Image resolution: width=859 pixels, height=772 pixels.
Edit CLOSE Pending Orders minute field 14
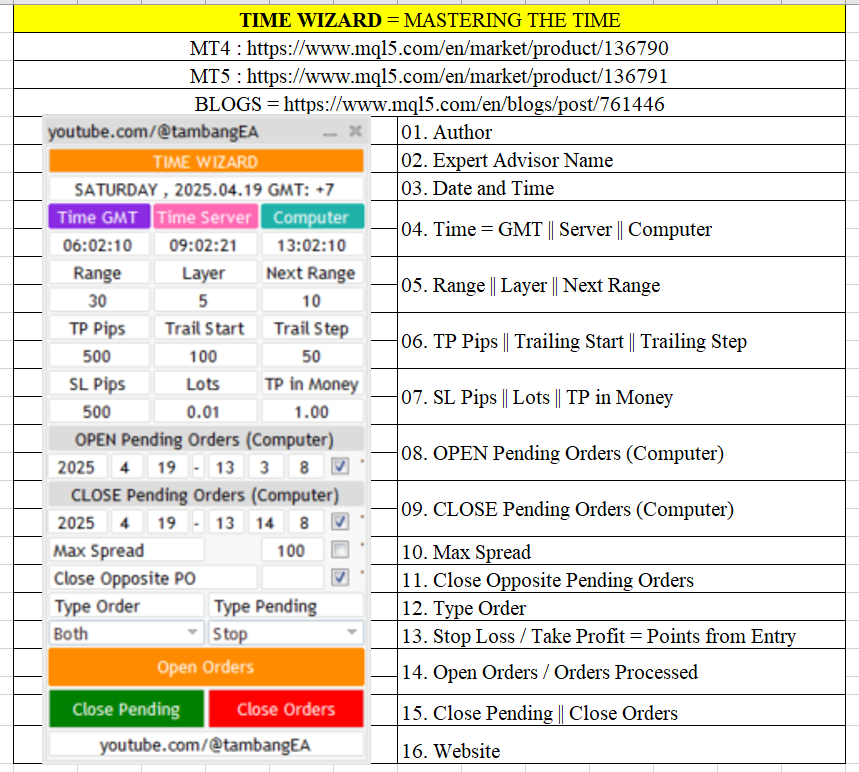[x=266, y=523]
